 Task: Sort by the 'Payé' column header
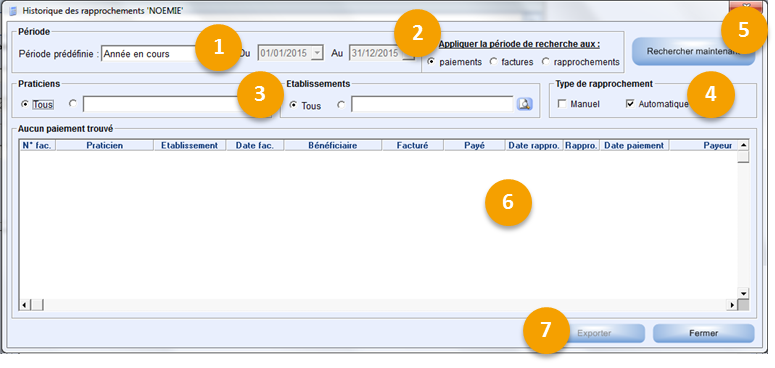[474, 145]
